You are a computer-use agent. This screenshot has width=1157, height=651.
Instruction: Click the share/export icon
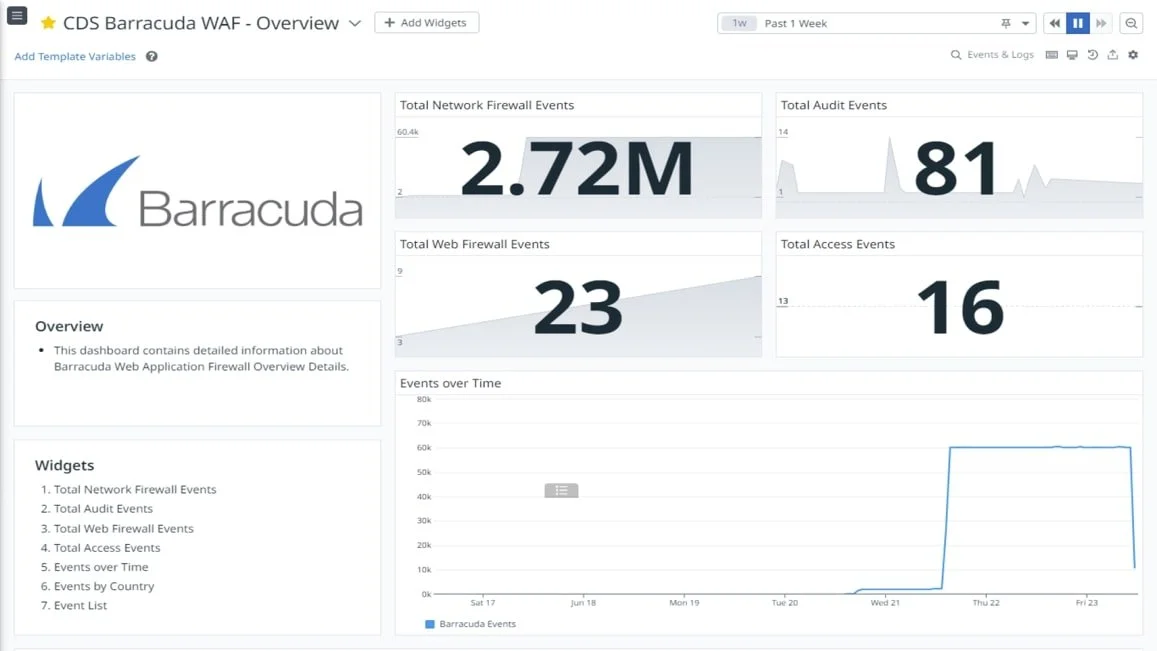tap(1112, 55)
